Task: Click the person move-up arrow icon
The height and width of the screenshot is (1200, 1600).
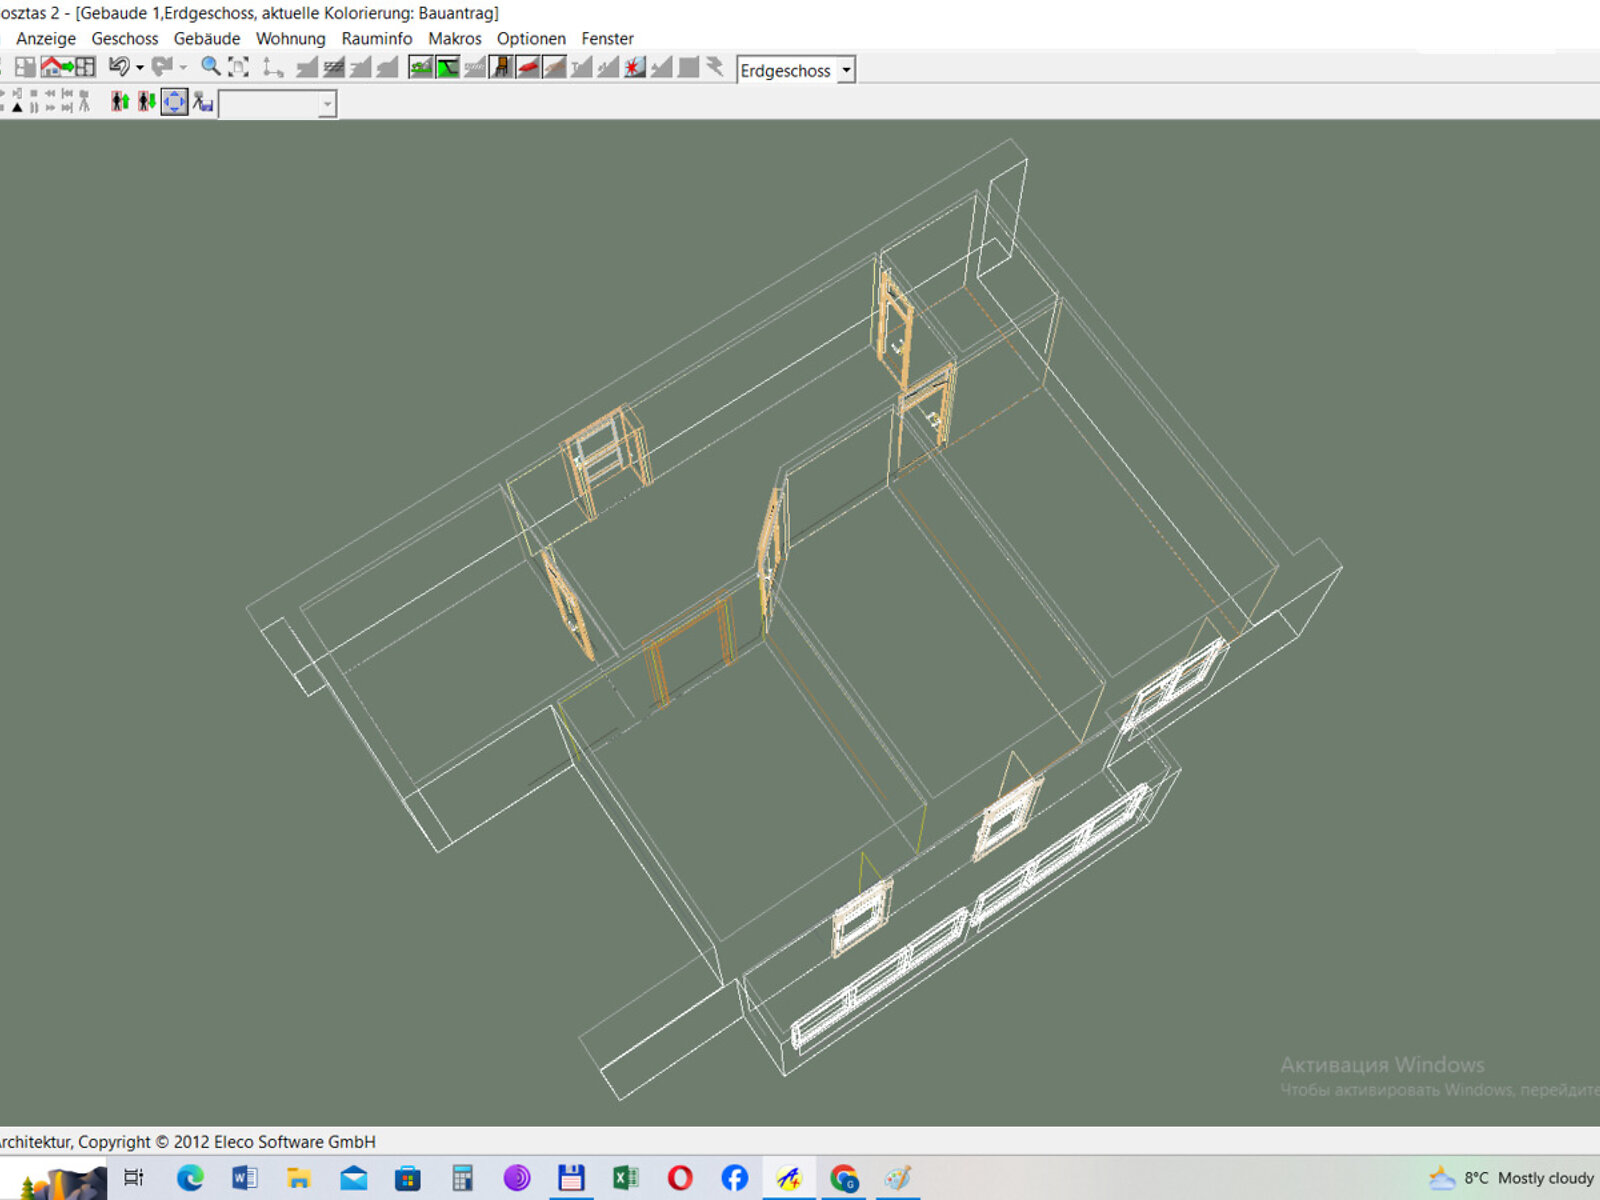Action: (x=120, y=102)
